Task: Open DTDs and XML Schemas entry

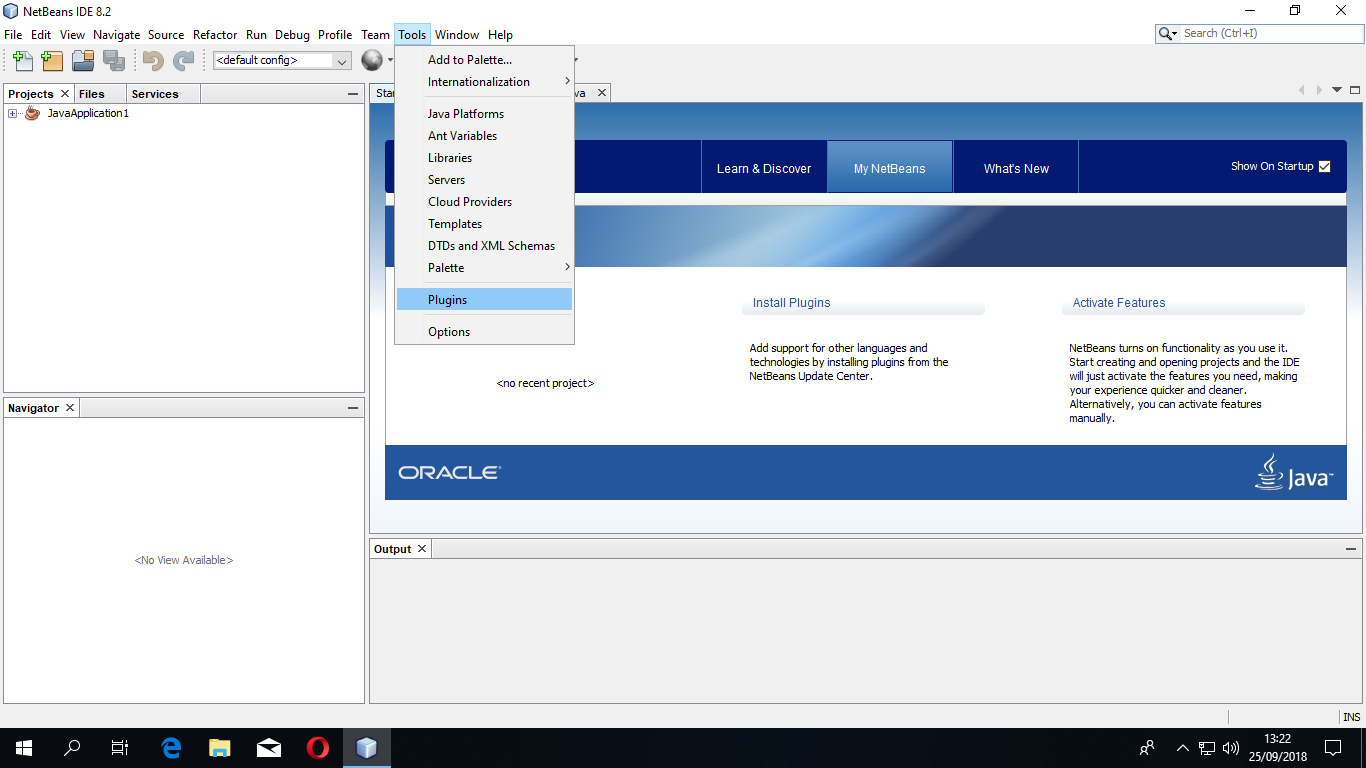Action: tap(484, 246)
